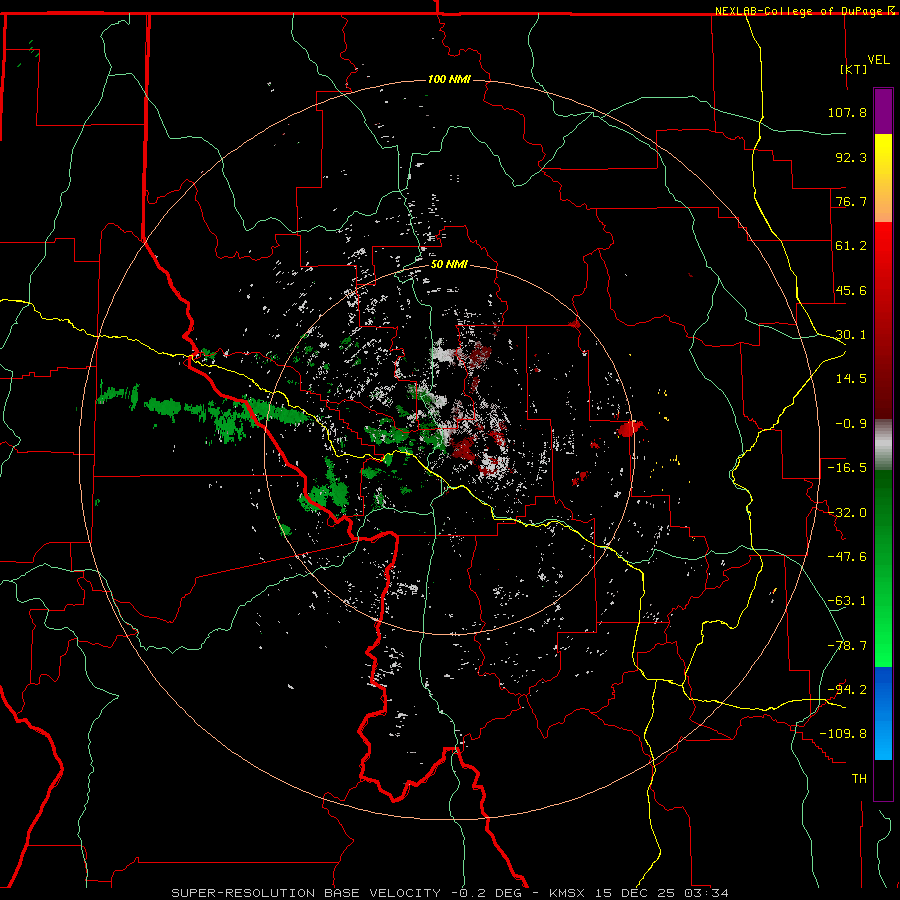Select the -63.1 legend value
900x900 pixels.
[847, 601]
